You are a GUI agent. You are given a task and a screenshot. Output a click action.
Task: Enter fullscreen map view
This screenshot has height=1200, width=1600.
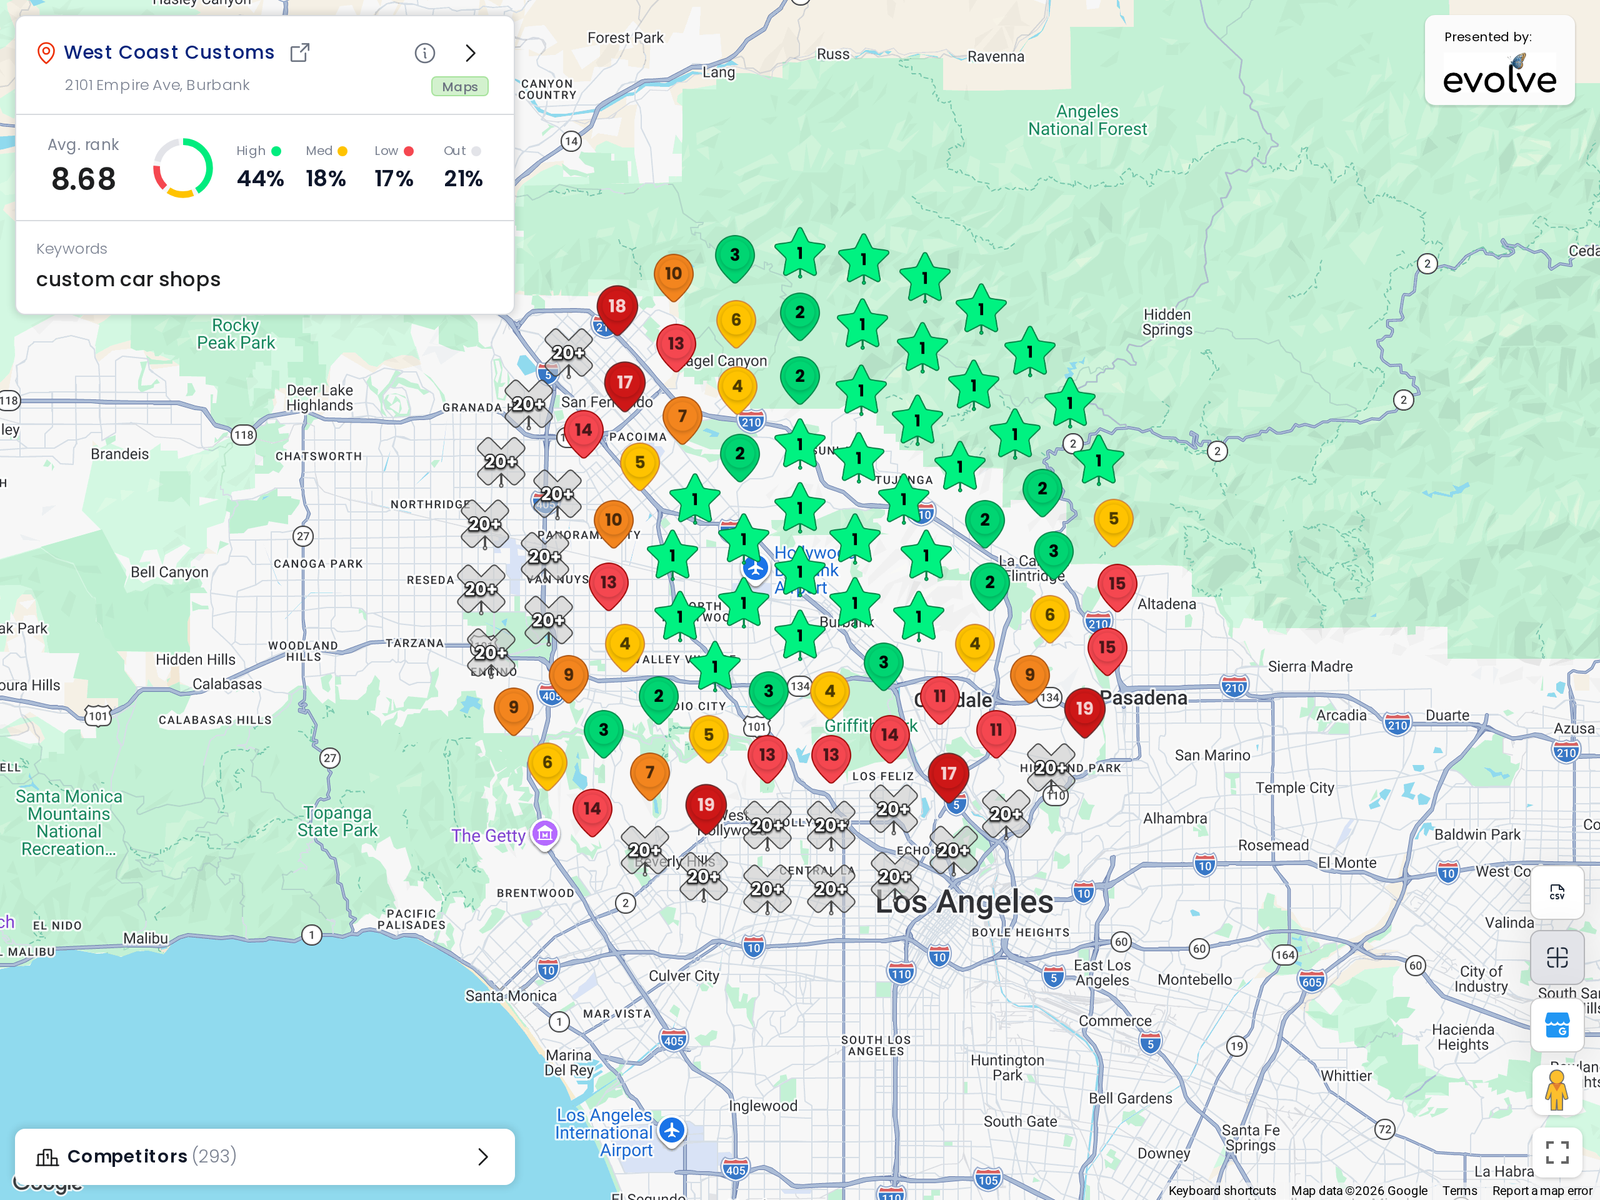tap(1557, 1153)
